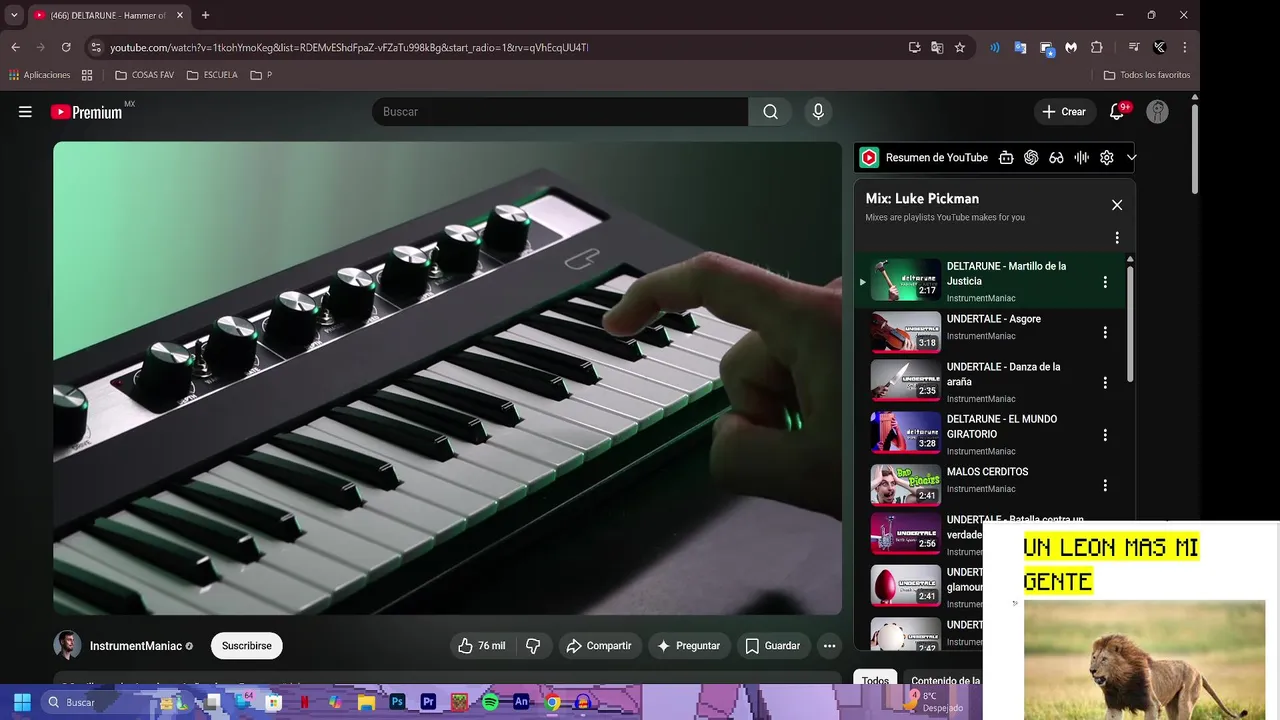The height and width of the screenshot is (720, 1280).
Task: Start voice search with microphone icon
Action: (818, 112)
